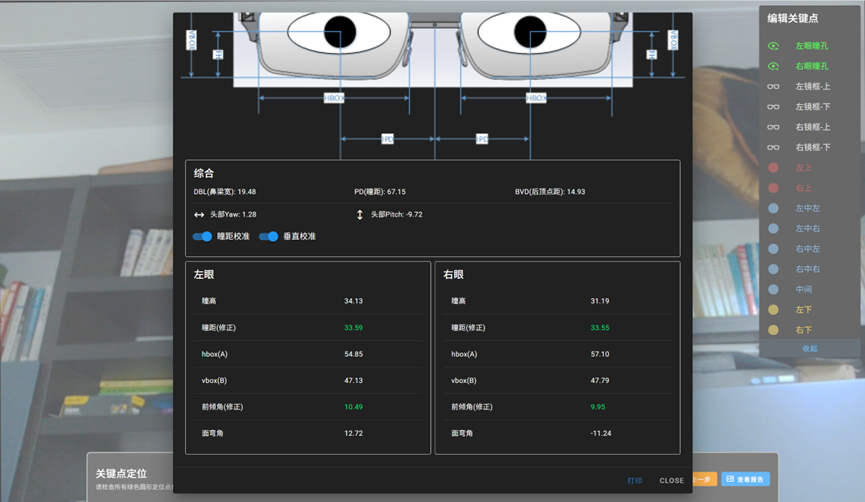
Task: Pick the 右镜框-下 glasses keypoint
Action: (x=798, y=147)
